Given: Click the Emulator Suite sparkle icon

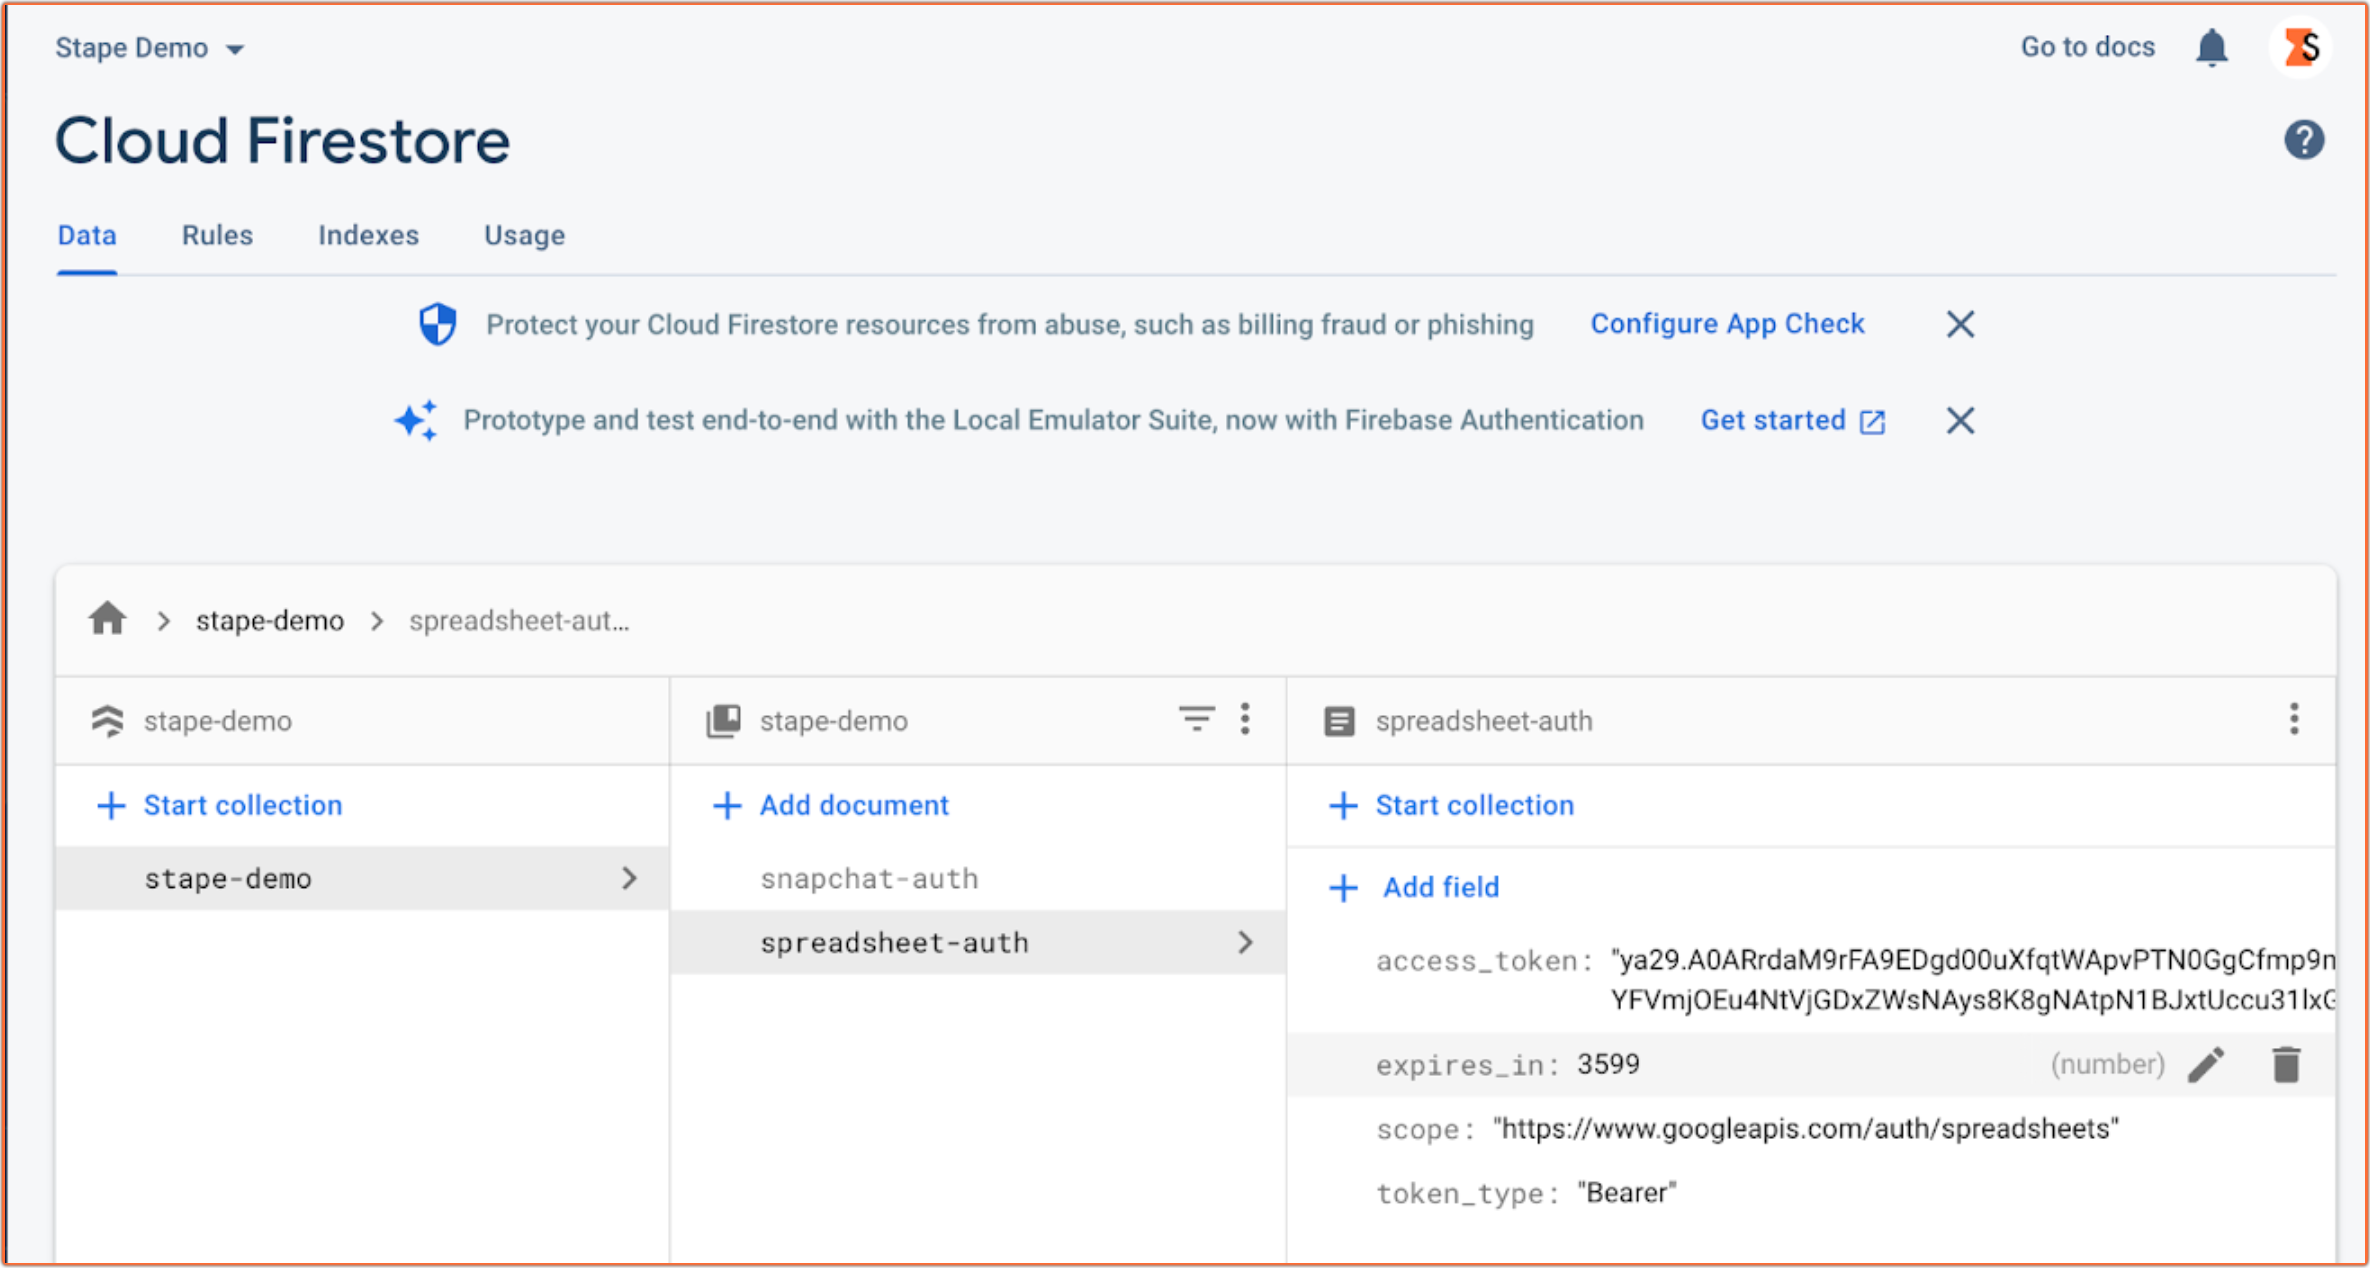Looking at the screenshot, I should coord(416,420).
